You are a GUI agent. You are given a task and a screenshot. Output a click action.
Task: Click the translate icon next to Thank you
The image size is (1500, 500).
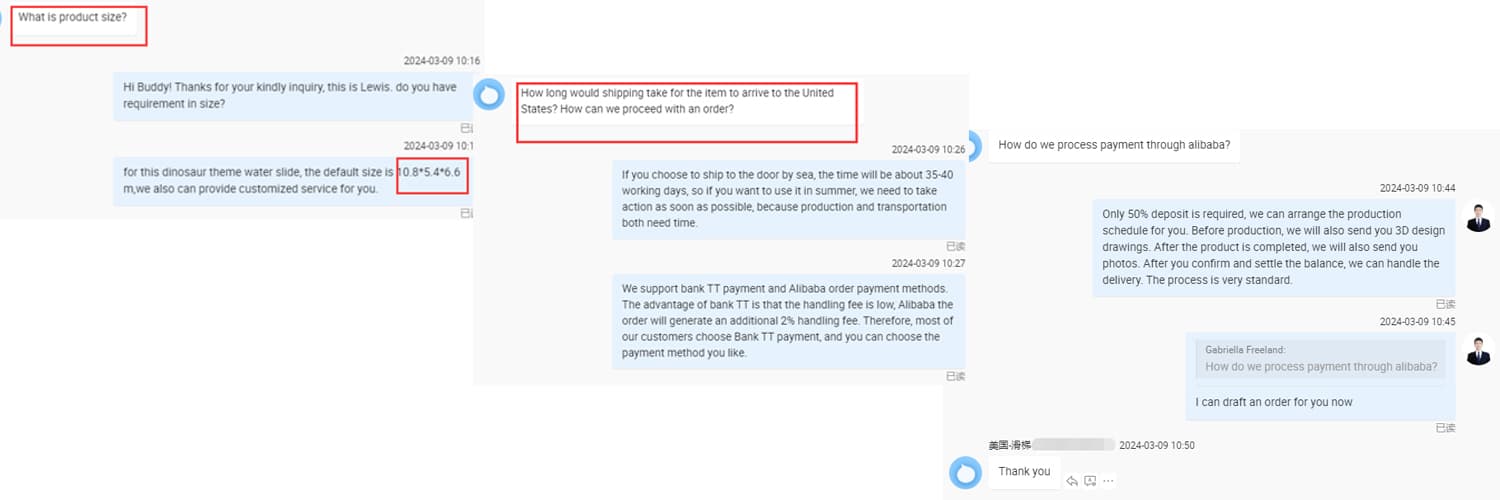1090,481
